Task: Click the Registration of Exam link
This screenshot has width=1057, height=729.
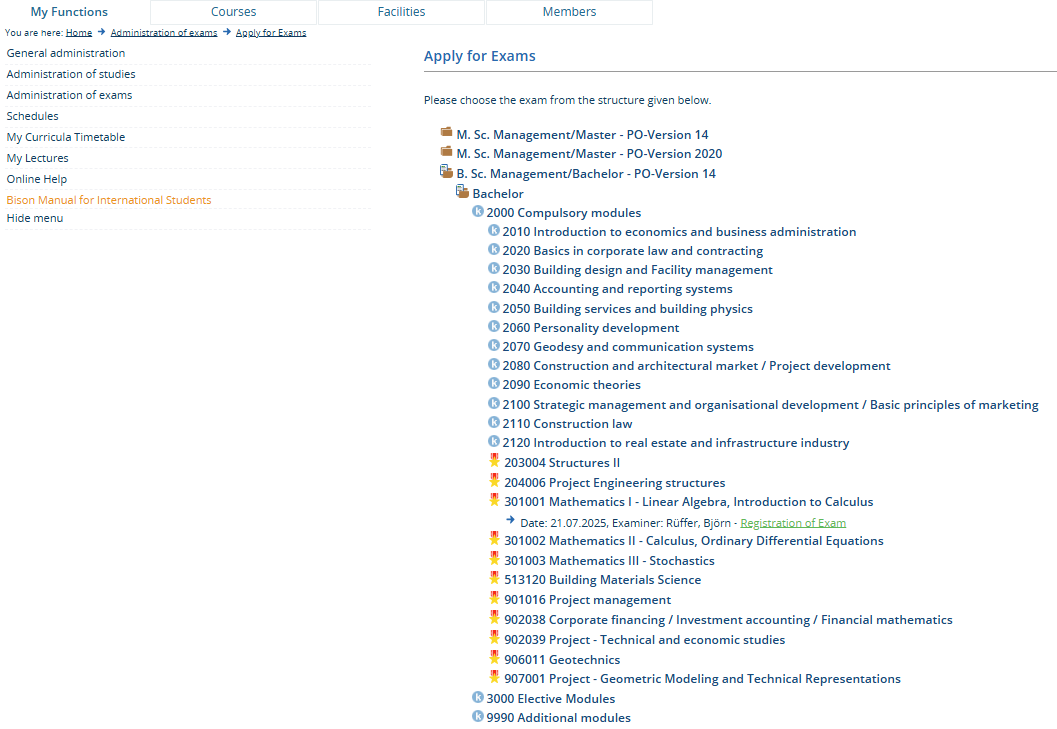Action: click(x=793, y=523)
